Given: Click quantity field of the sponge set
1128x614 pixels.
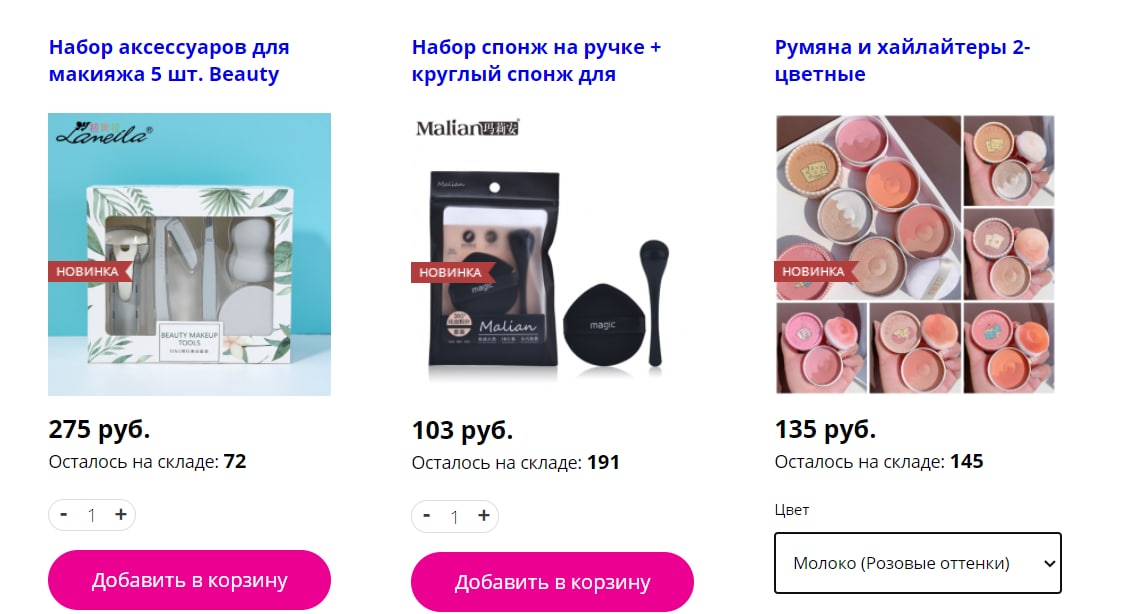Looking at the screenshot, I should [455, 516].
